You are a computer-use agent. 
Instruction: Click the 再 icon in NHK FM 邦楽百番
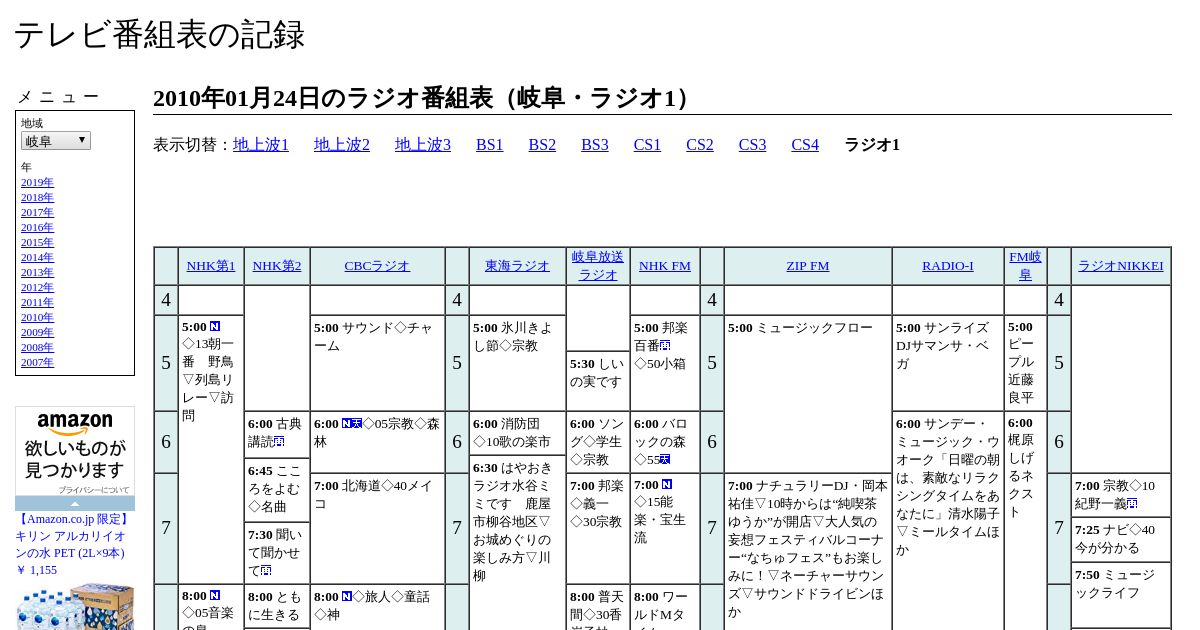coord(665,346)
